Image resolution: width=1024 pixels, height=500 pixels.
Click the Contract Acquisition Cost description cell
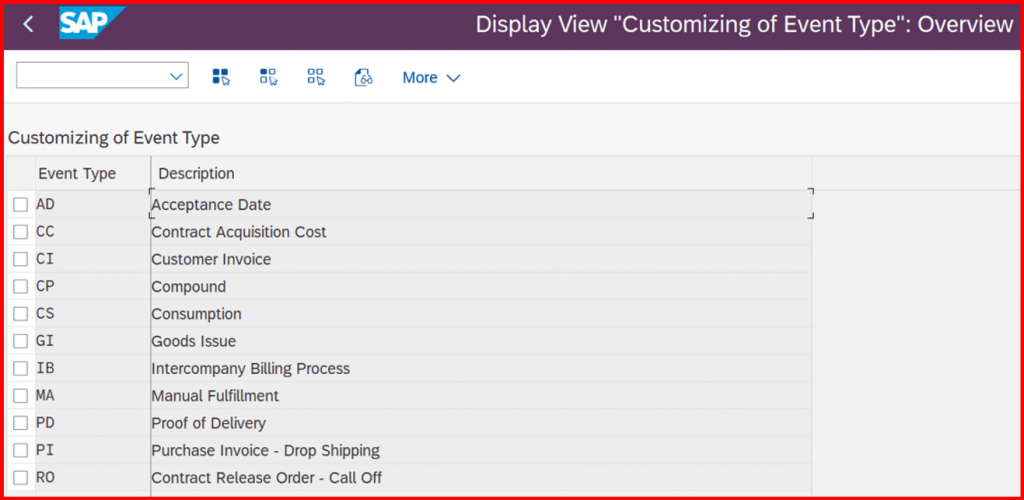pos(481,232)
